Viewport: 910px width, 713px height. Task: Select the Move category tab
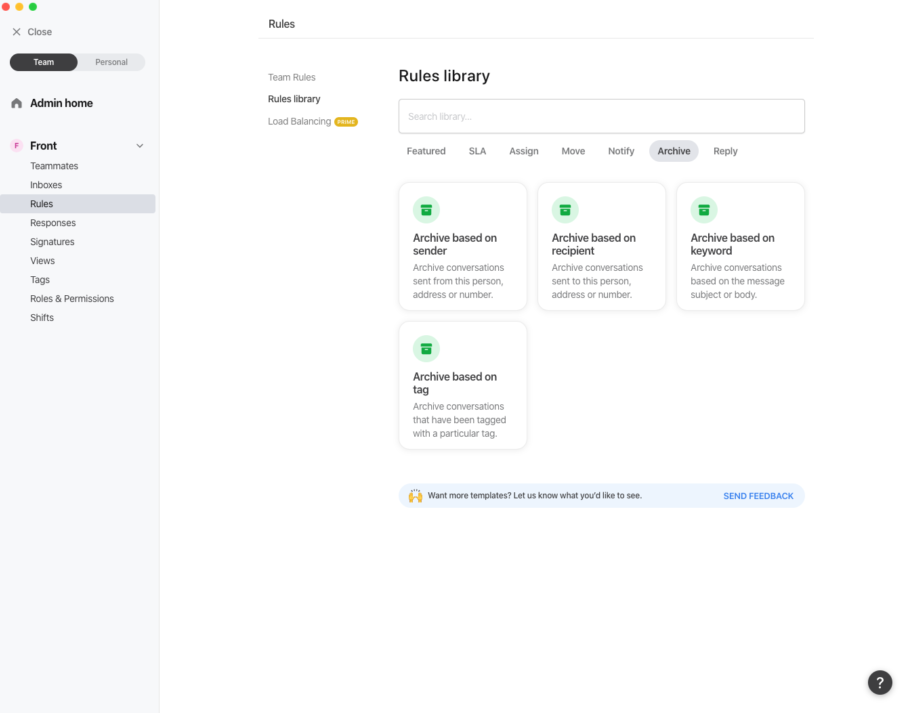(573, 151)
